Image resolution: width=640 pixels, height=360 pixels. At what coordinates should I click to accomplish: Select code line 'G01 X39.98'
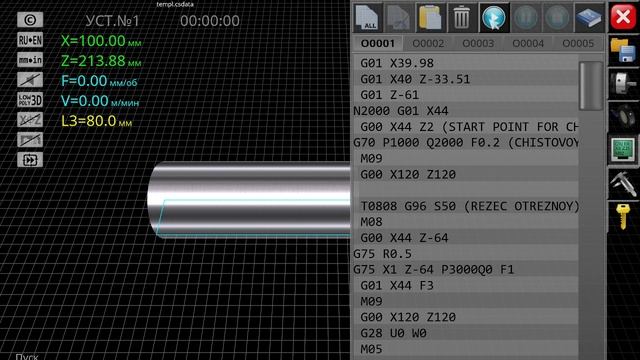point(465,63)
